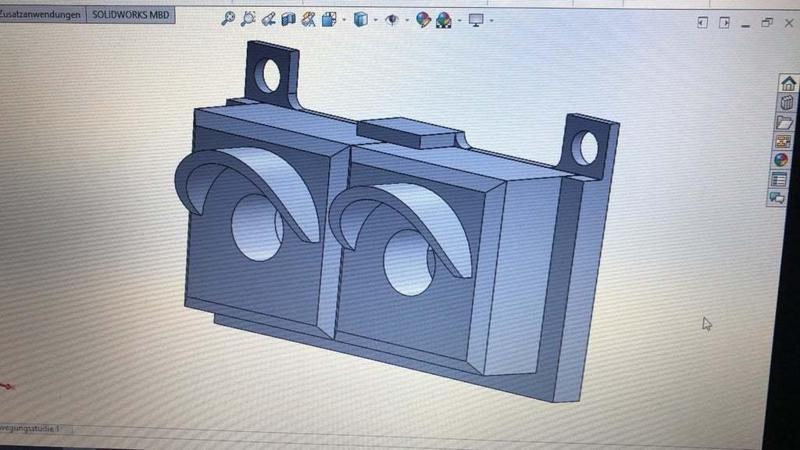Expand the Apply Scene dropdown arrow
The width and height of the screenshot is (800, 450).
[x=459, y=20]
